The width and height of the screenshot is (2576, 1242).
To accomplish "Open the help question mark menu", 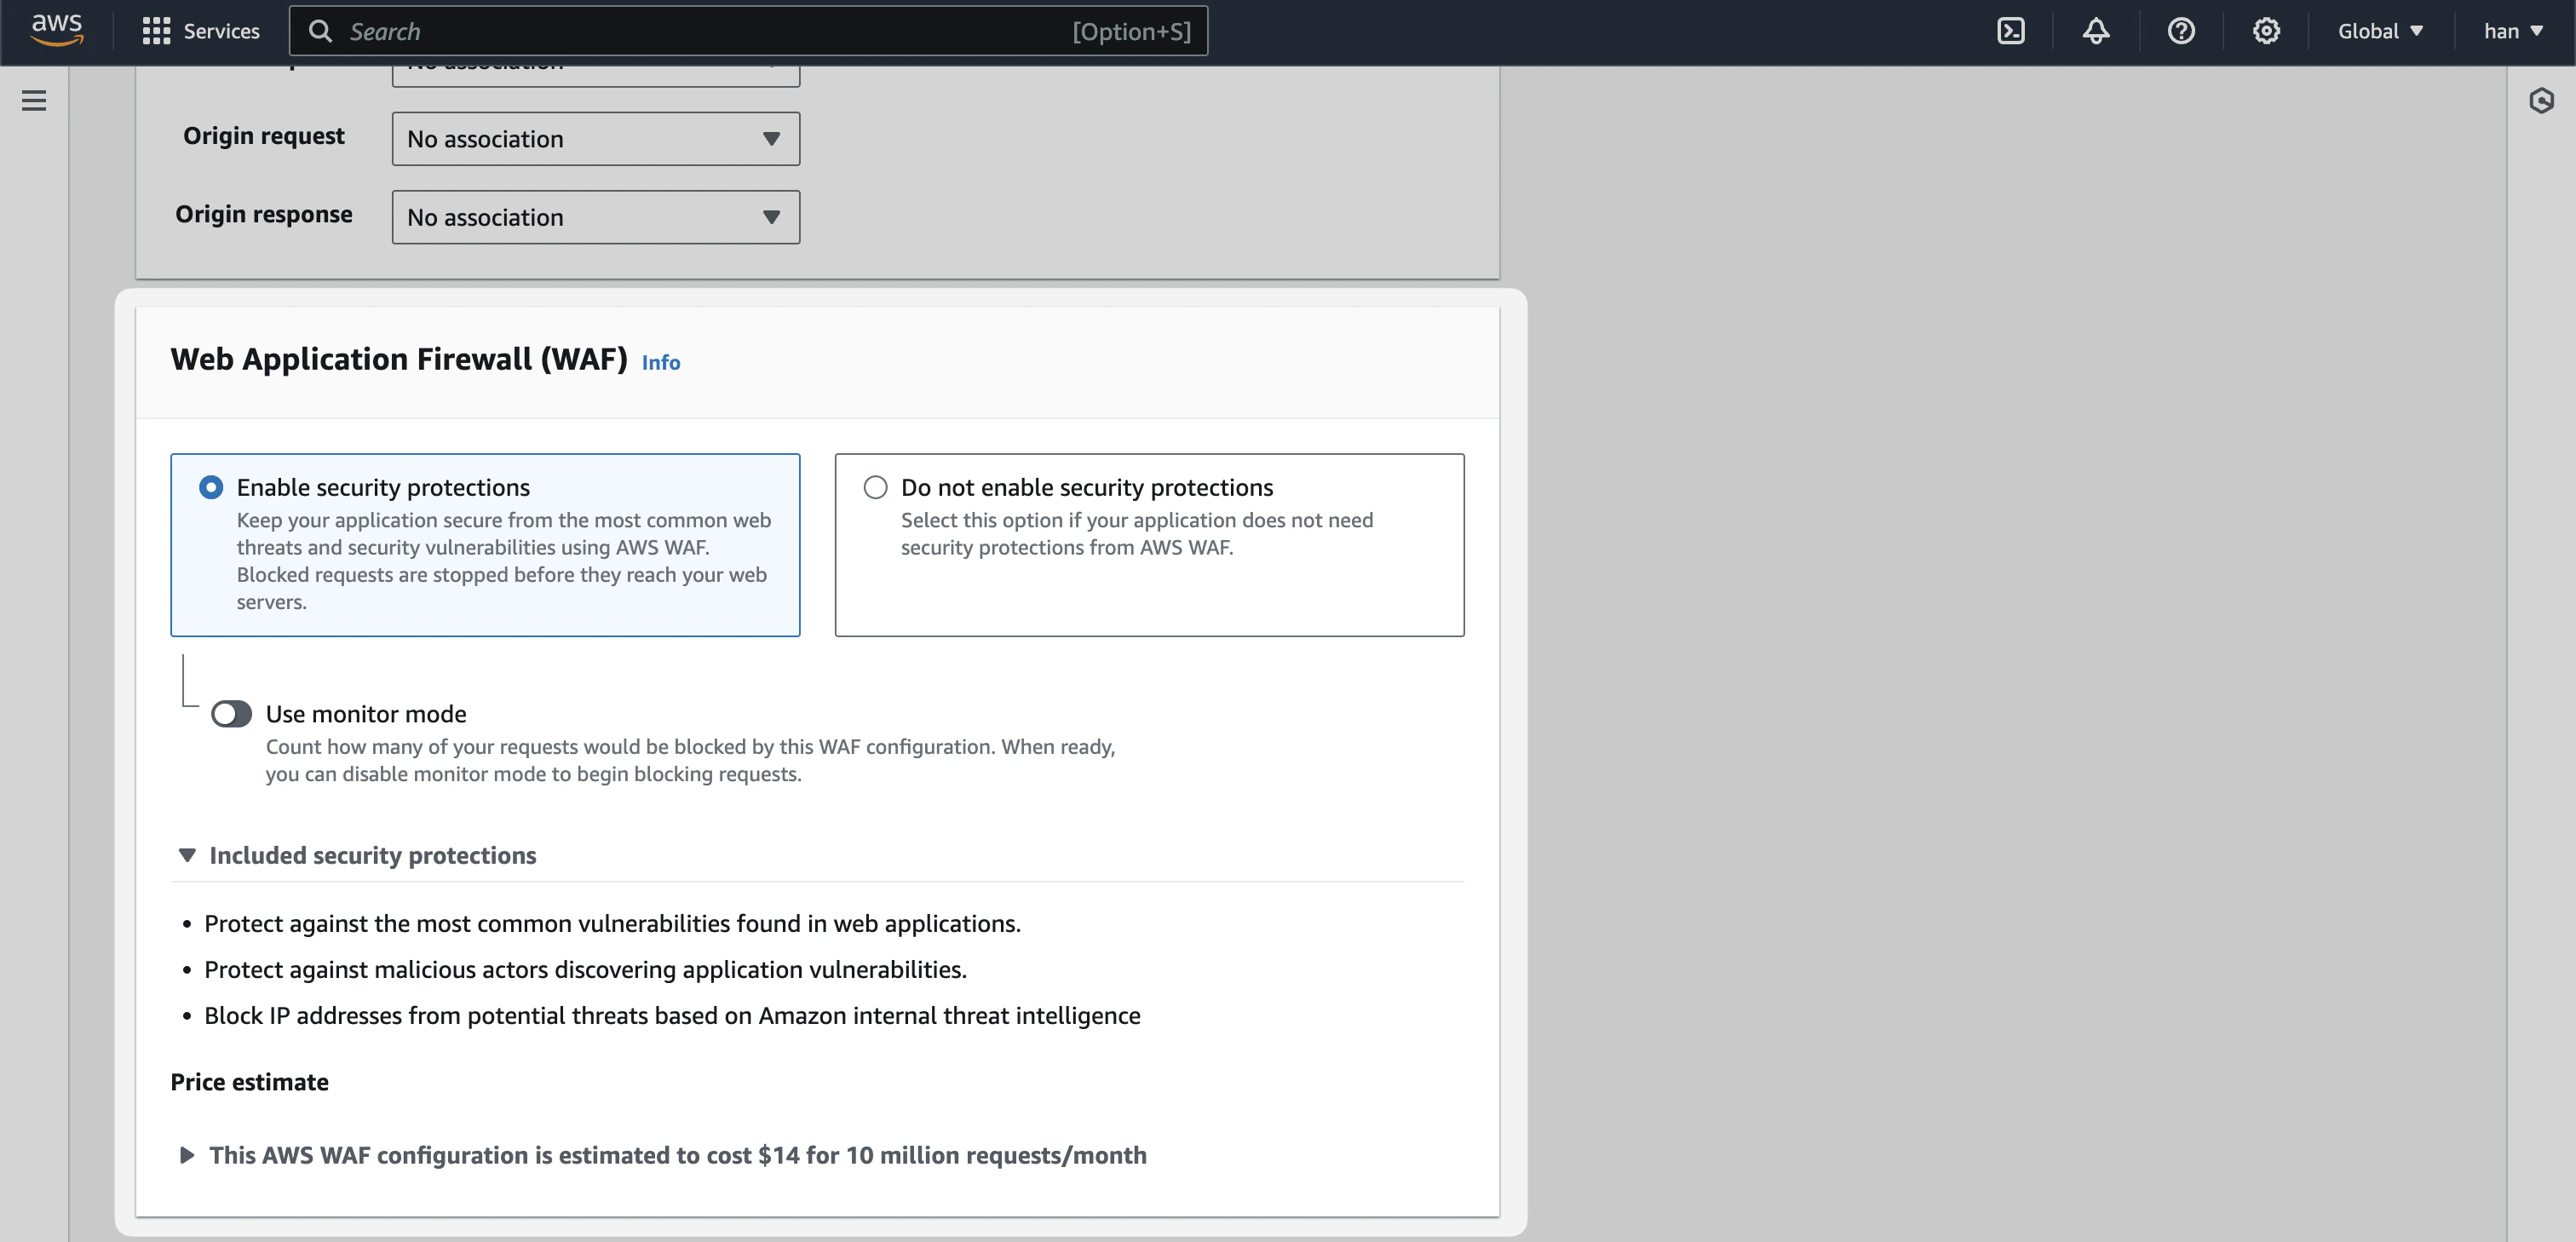I will click(x=2181, y=31).
